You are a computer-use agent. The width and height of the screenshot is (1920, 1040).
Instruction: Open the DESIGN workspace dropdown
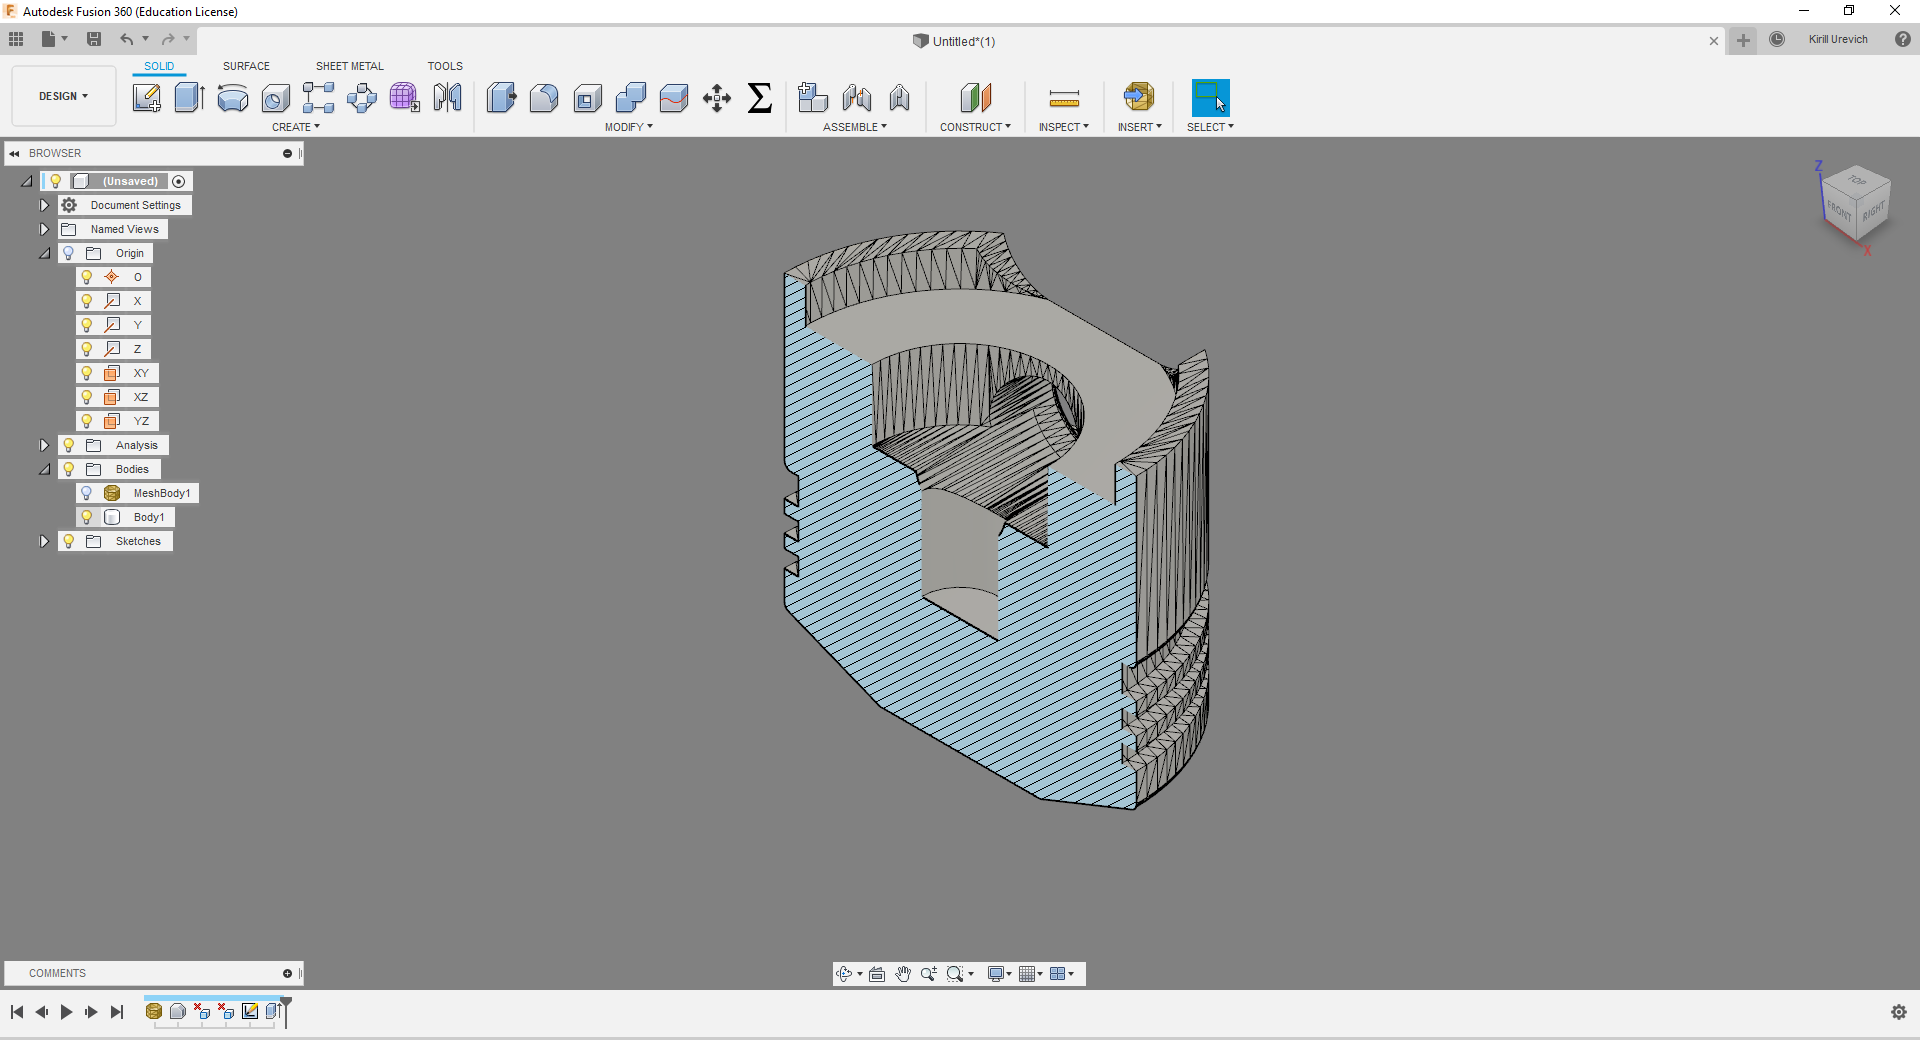[64, 96]
